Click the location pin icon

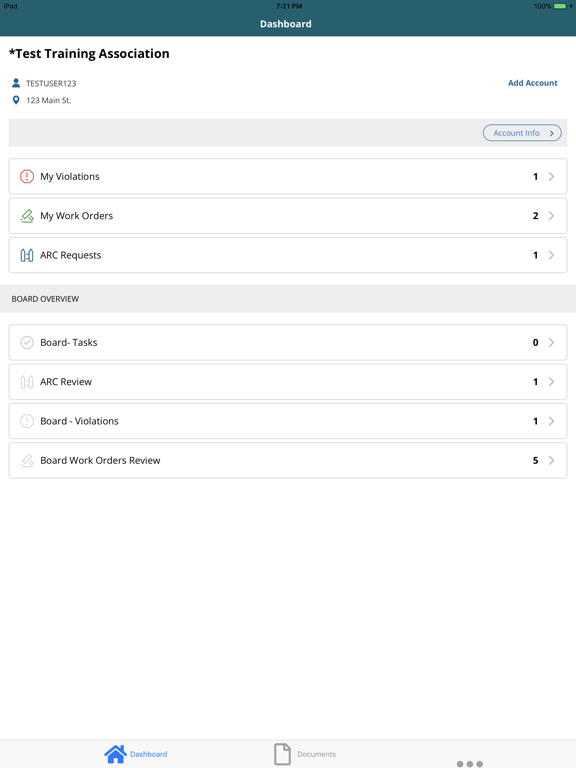[16, 100]
